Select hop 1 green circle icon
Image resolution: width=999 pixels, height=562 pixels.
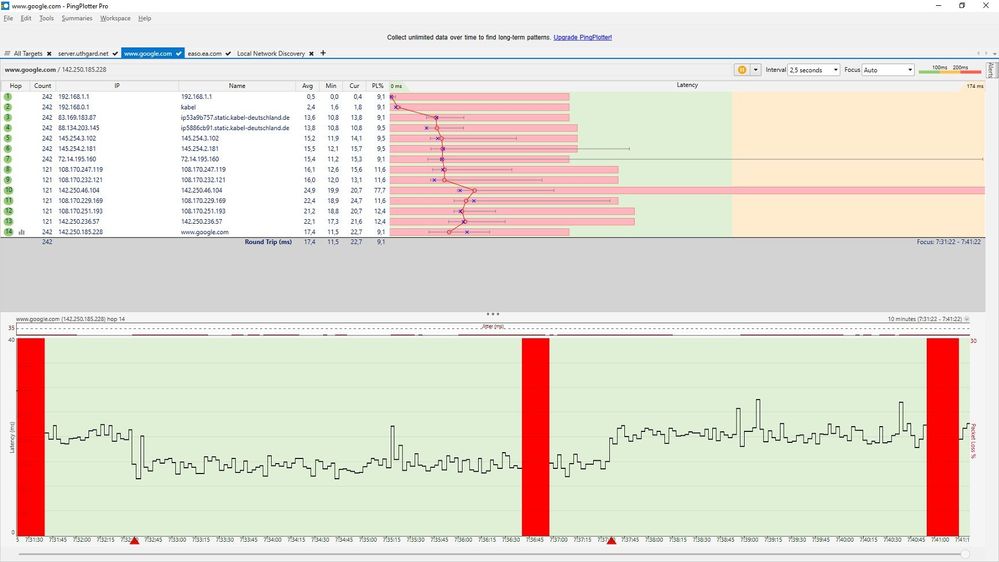point(8,97)
